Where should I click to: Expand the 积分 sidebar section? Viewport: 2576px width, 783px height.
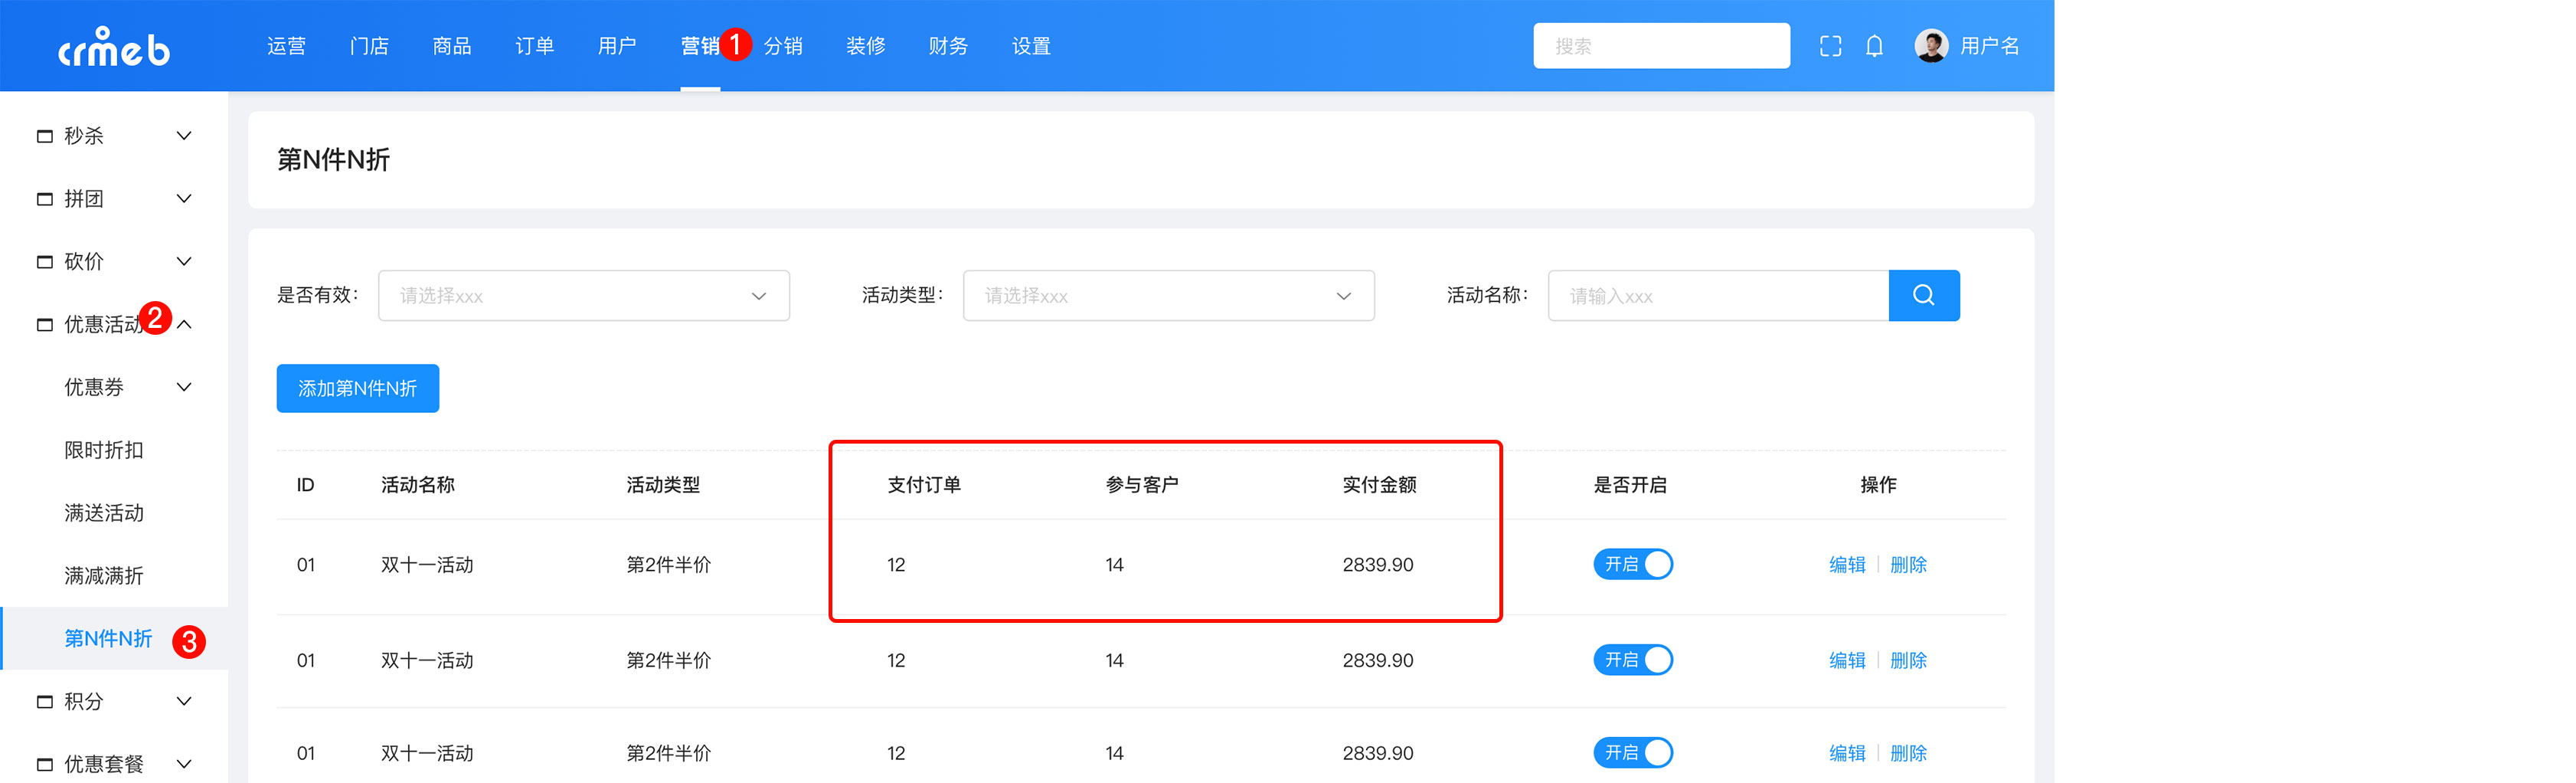[x=184, y=702]
